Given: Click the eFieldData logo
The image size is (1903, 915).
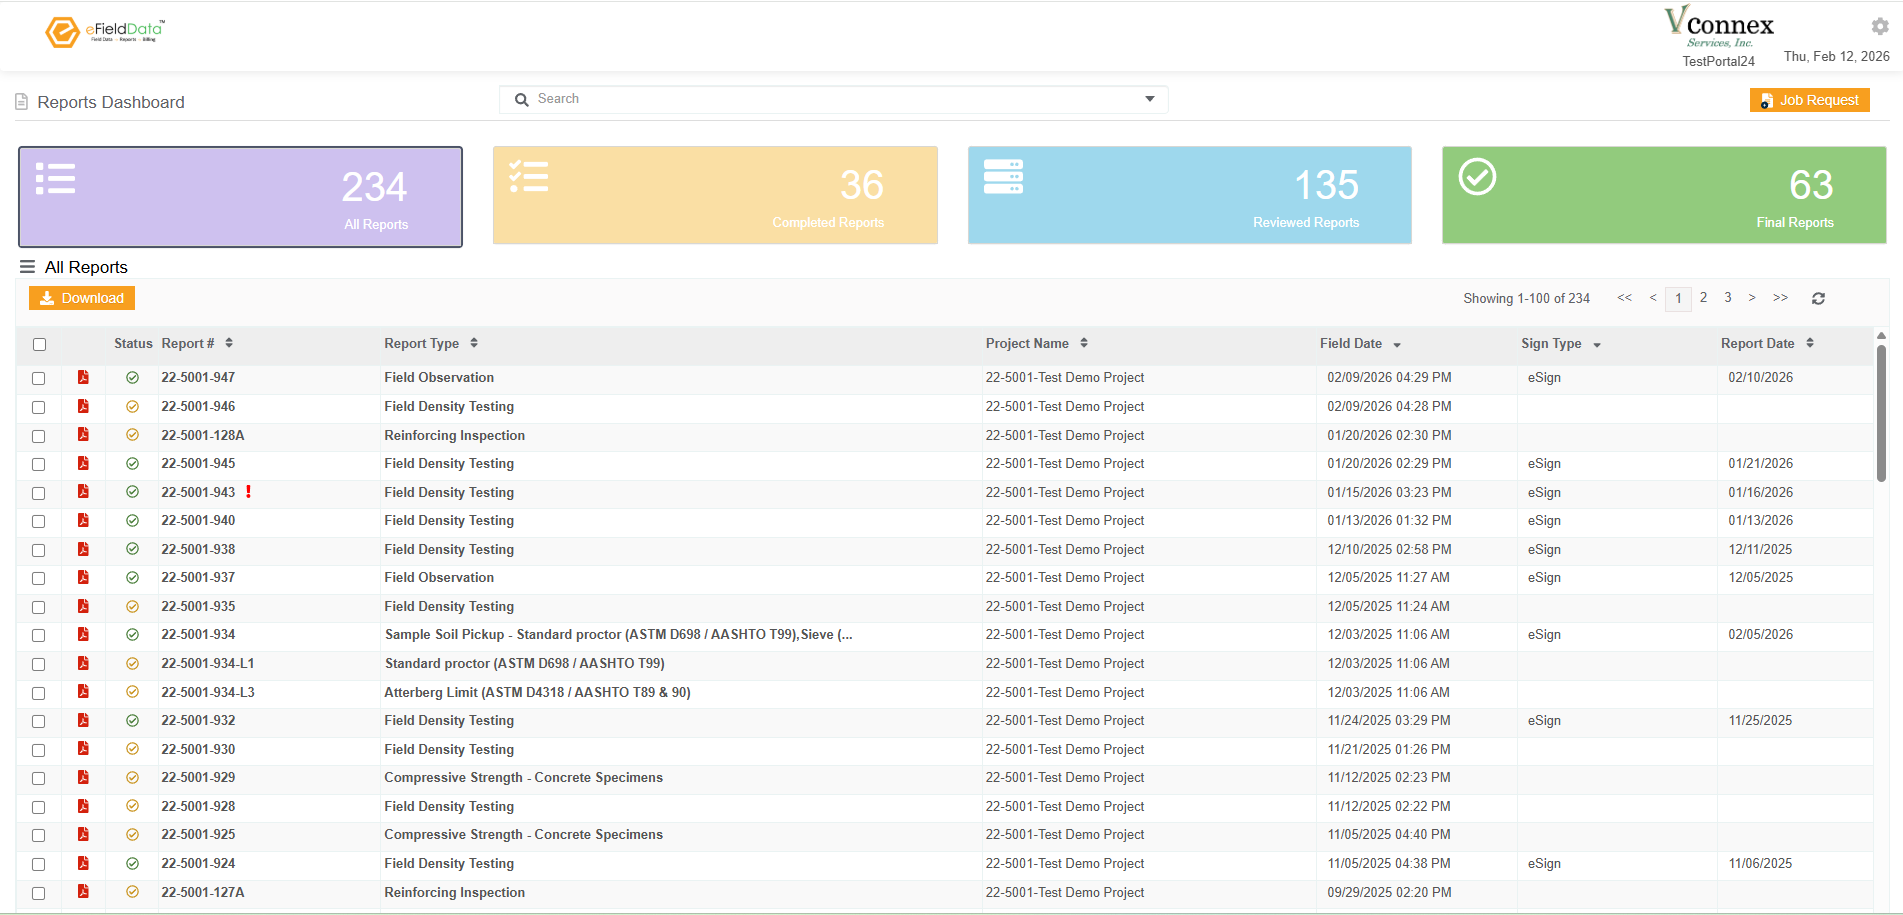Looking at the screenshot, I should (103, 31).
